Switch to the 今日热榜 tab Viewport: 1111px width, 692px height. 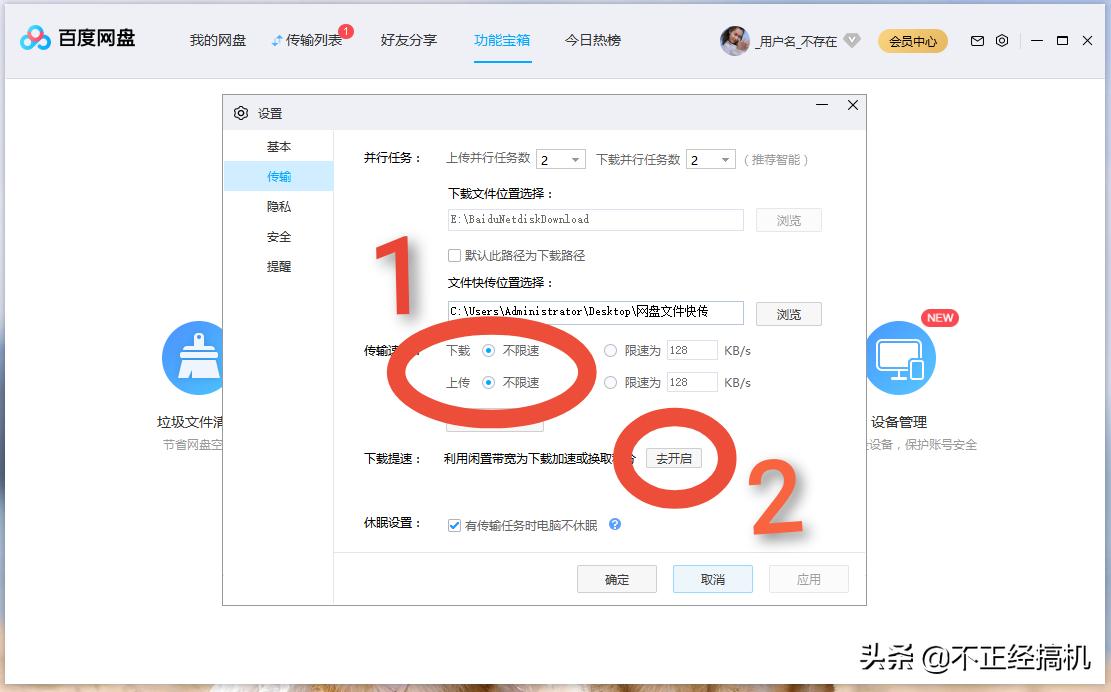pyautogui.click(x=592, y=41)
